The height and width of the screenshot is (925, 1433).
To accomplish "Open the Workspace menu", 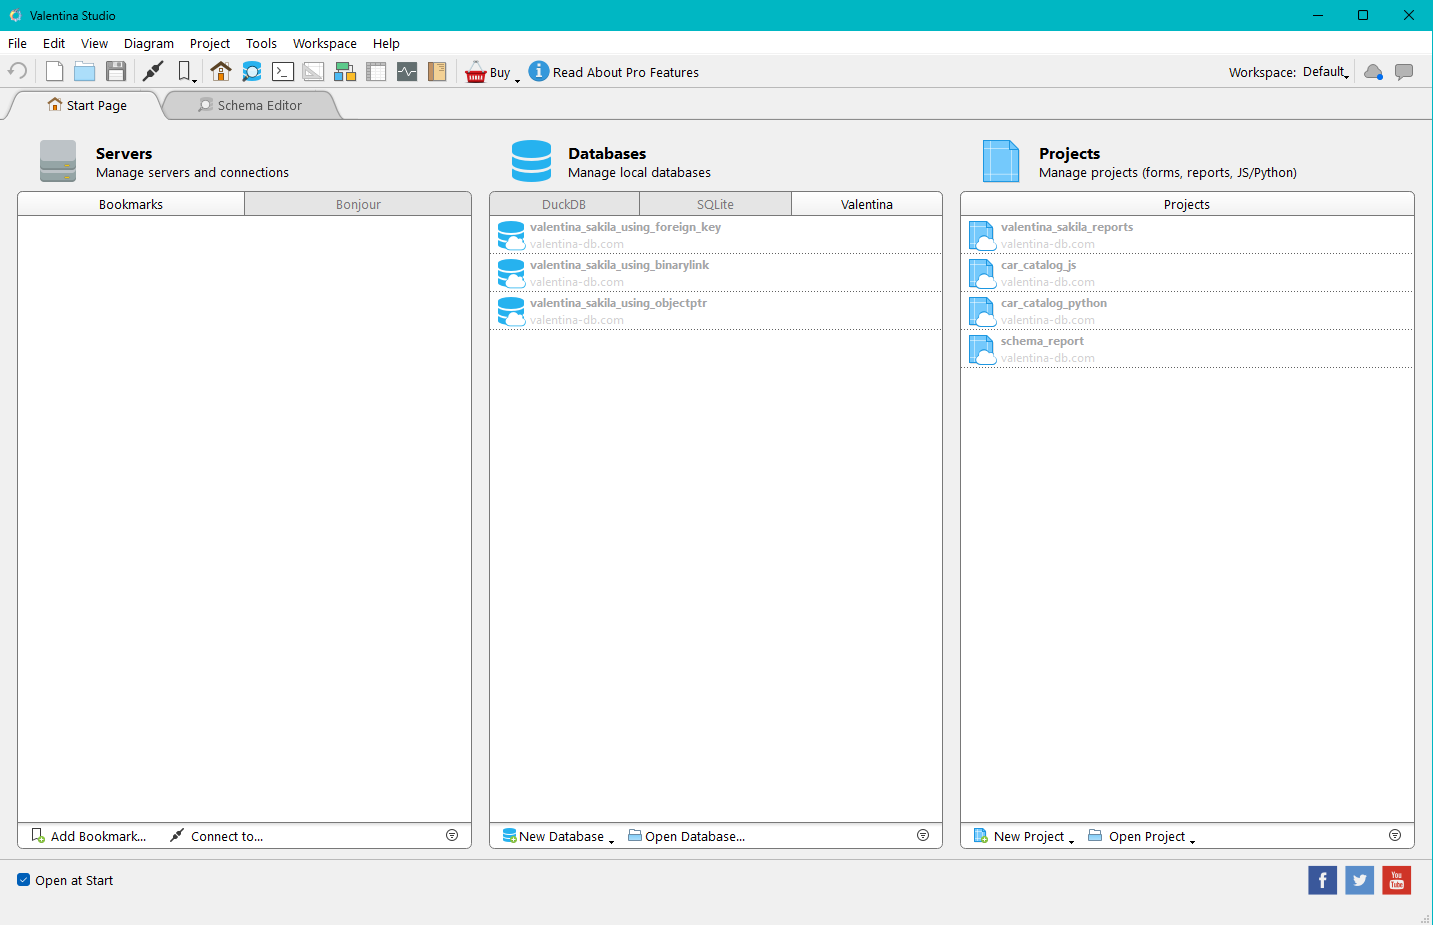I will tap(325, 43).
